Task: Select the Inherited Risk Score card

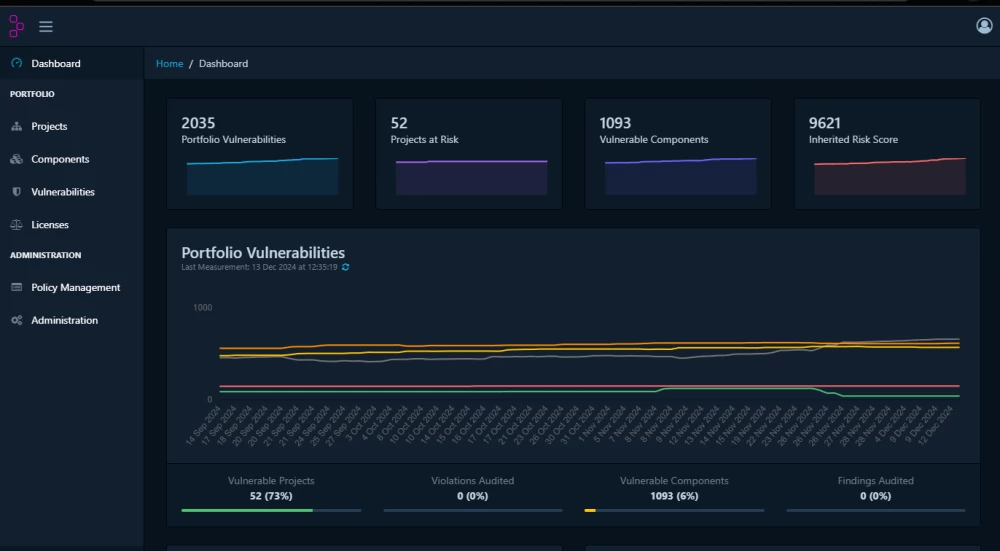Action: click(x=887, y=153)
